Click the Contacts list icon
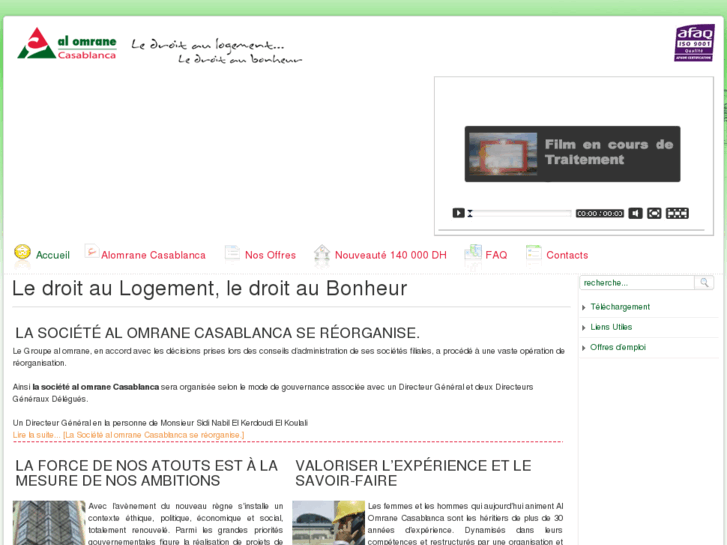 coord(534,253)
